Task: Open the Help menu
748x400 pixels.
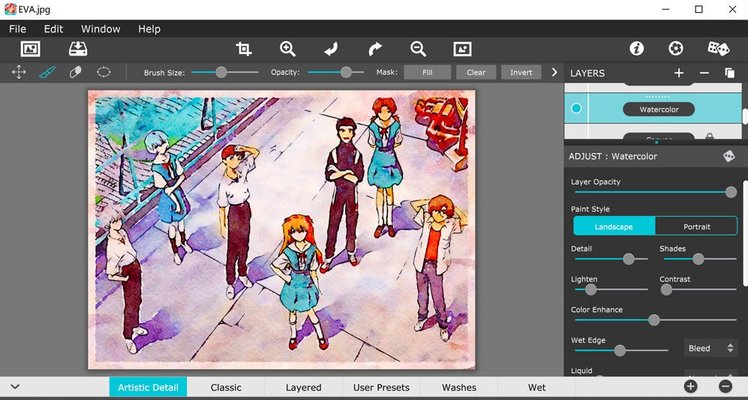Action: click(149, 29)
